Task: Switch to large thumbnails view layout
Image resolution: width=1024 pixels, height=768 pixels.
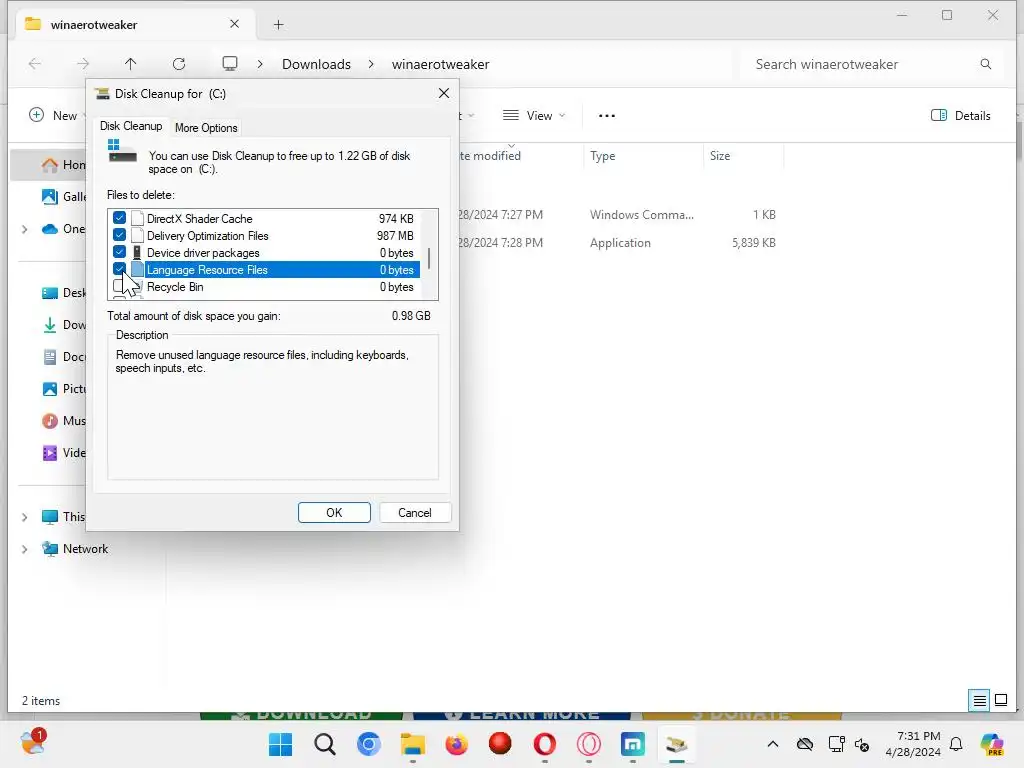Action: [1000, 701]
